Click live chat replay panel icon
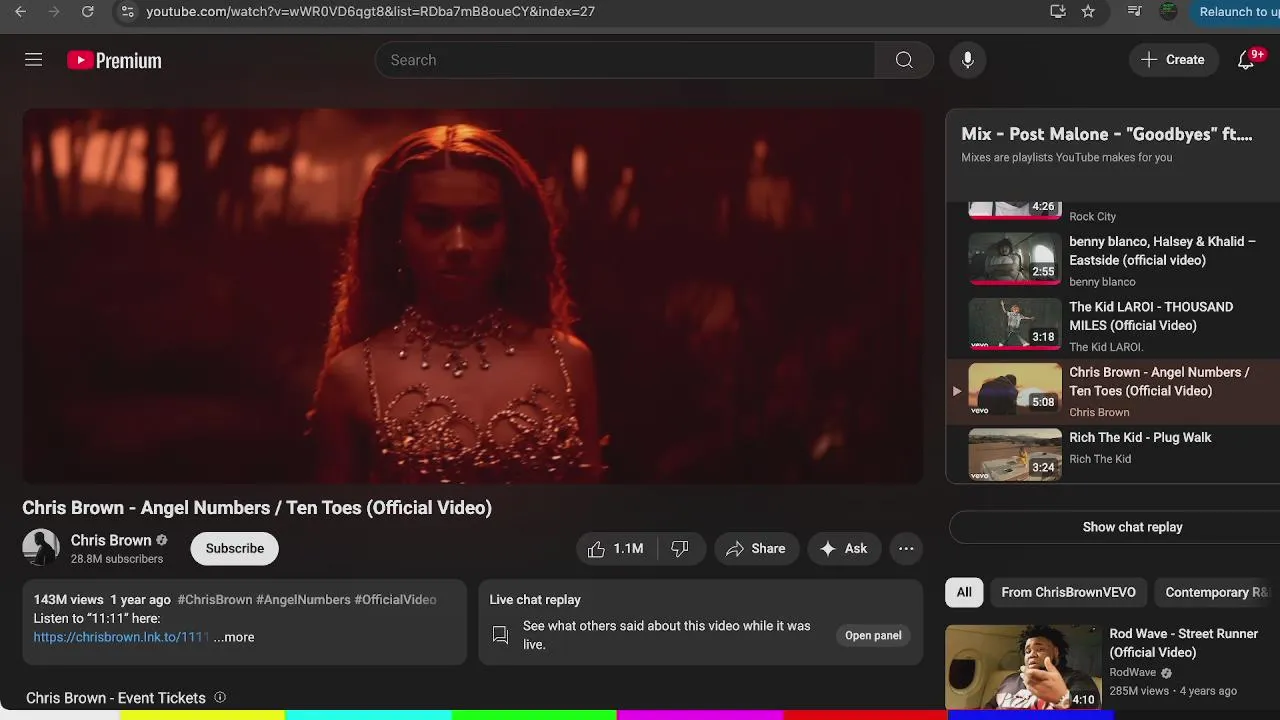 coord(501,635)
